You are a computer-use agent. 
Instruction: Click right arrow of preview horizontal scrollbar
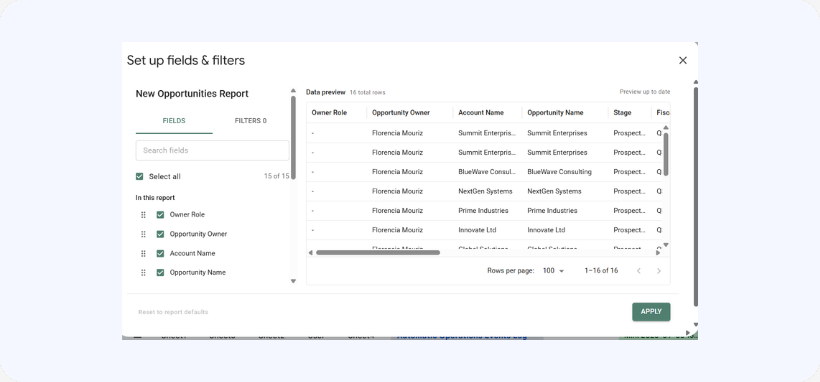coord(658,253)
